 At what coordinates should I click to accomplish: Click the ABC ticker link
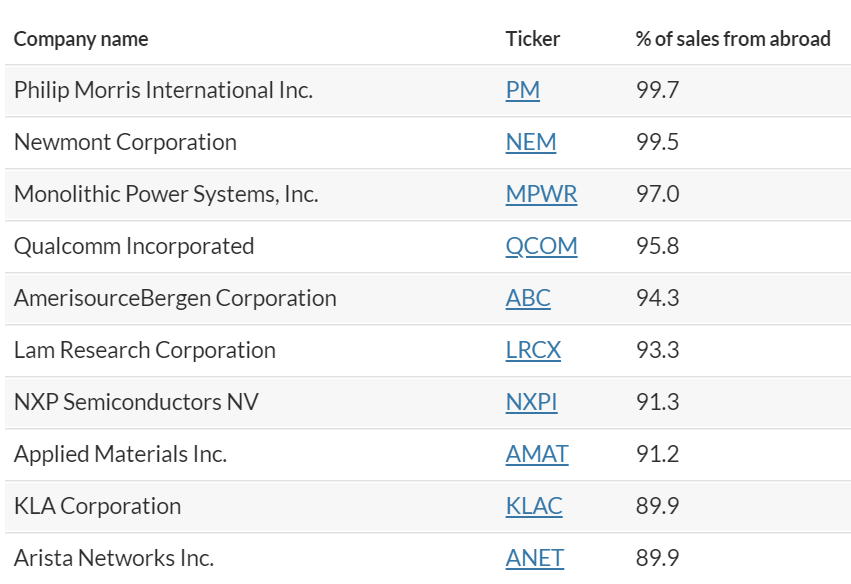[528, 298]
